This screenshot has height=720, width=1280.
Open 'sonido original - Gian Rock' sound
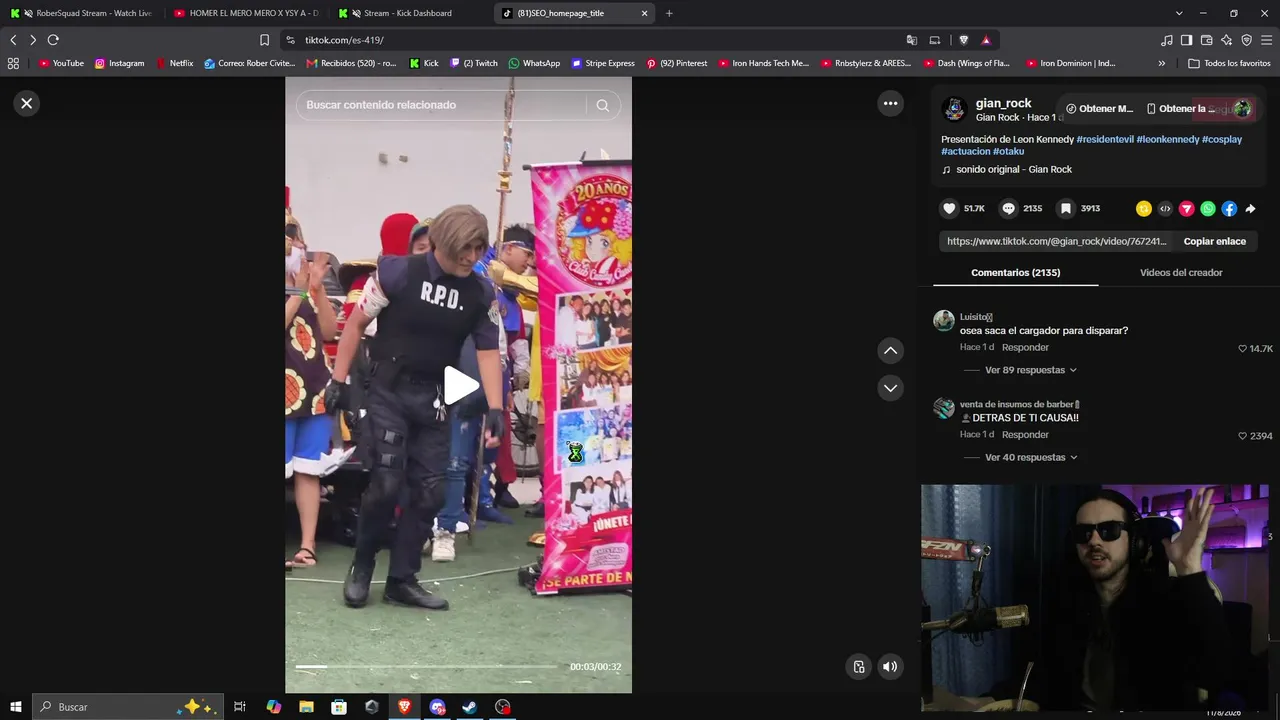[x=1013, y=169]
